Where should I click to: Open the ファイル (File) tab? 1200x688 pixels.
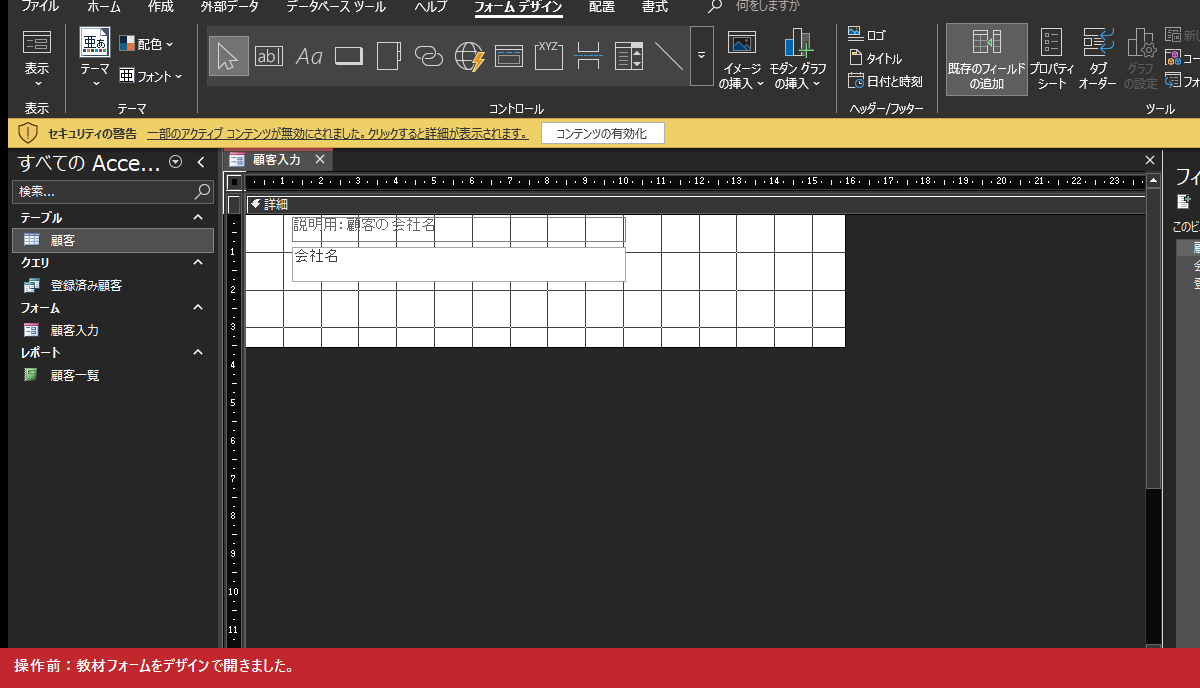pyautogui.click(x=40, y=7)
